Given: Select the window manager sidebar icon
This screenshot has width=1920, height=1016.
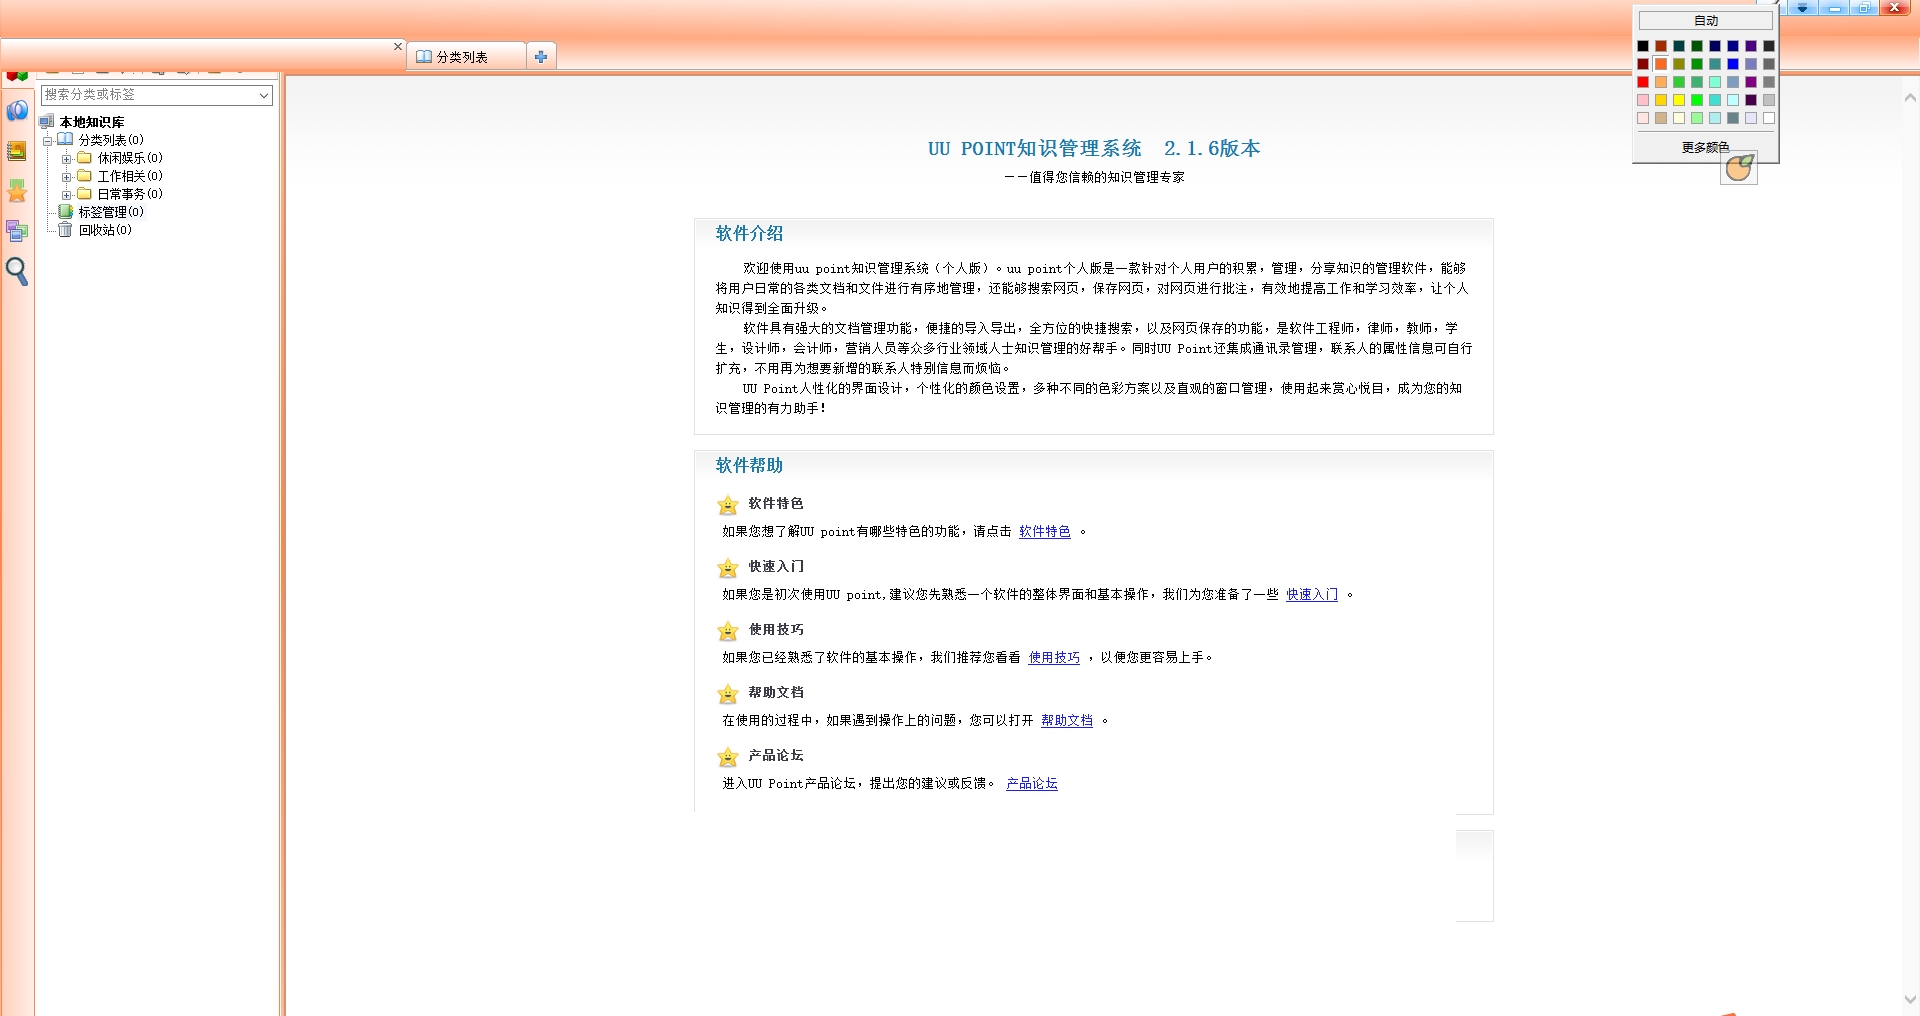Looking at the screenshot, I should click(x=17, y=231).
